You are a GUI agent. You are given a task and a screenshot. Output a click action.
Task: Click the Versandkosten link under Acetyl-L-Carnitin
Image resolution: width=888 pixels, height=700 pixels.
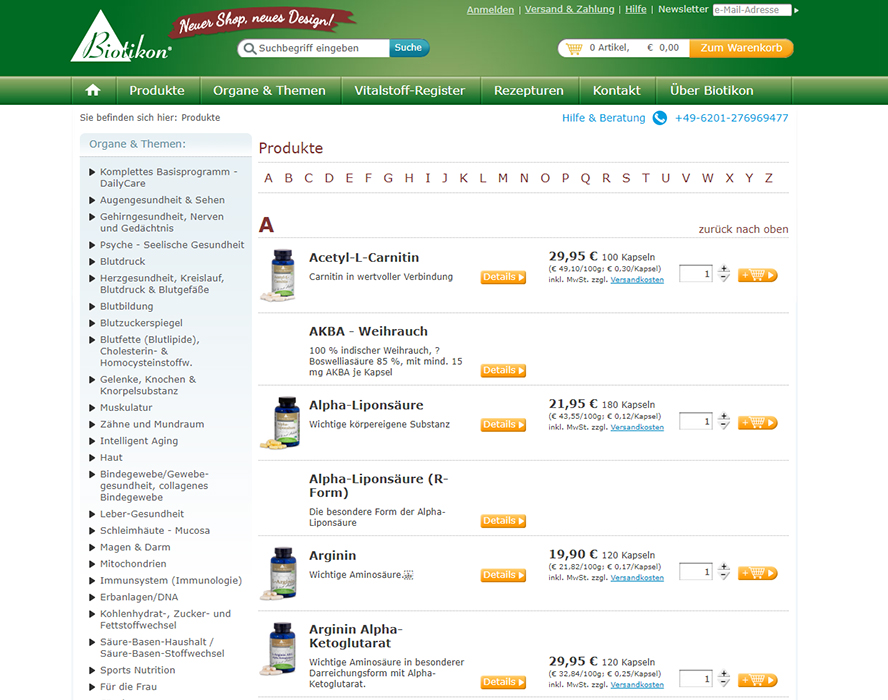pos(637,280)
